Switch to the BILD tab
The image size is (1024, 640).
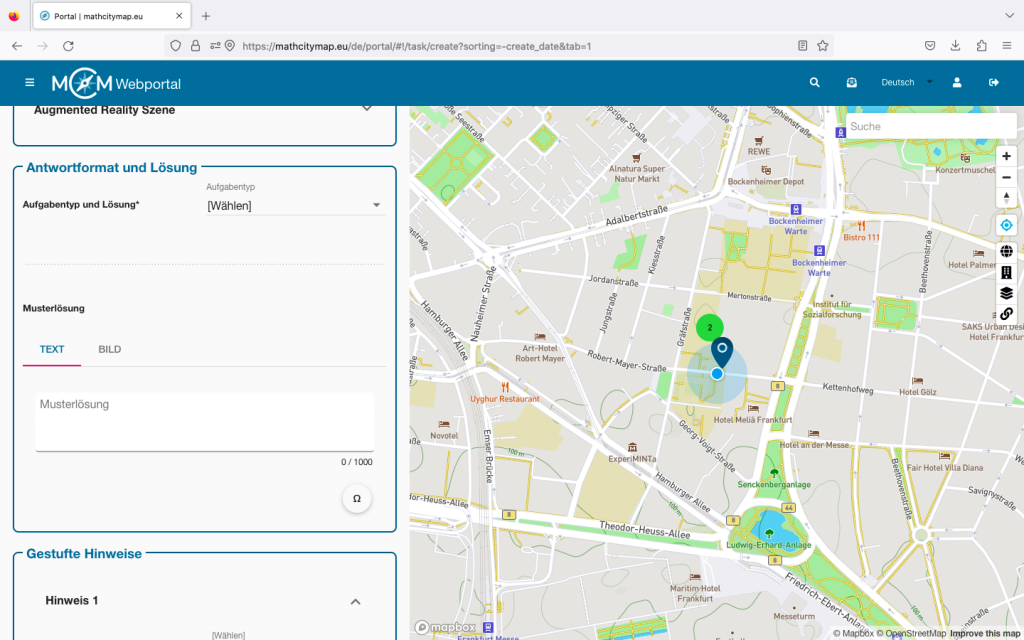110,349
